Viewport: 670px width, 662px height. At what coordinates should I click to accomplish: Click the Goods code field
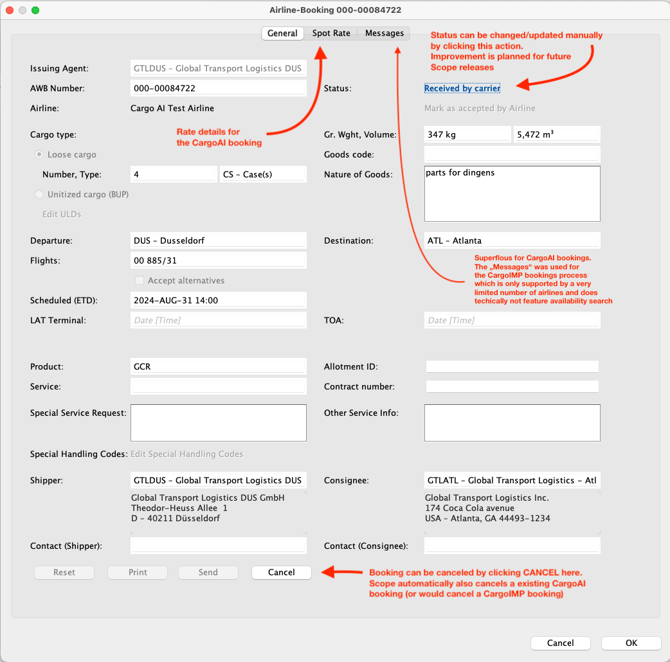pyautogui.click(x=512, y=154)
